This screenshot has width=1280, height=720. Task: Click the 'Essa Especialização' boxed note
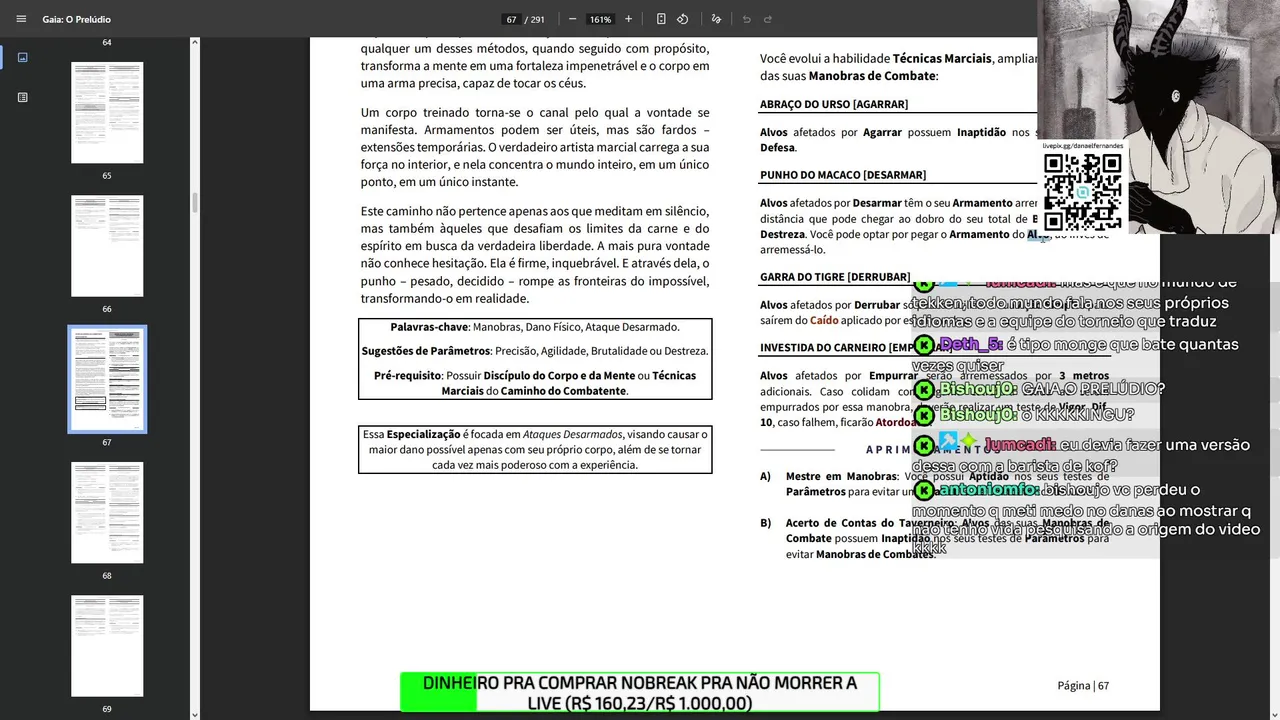[x=535, y=449]
